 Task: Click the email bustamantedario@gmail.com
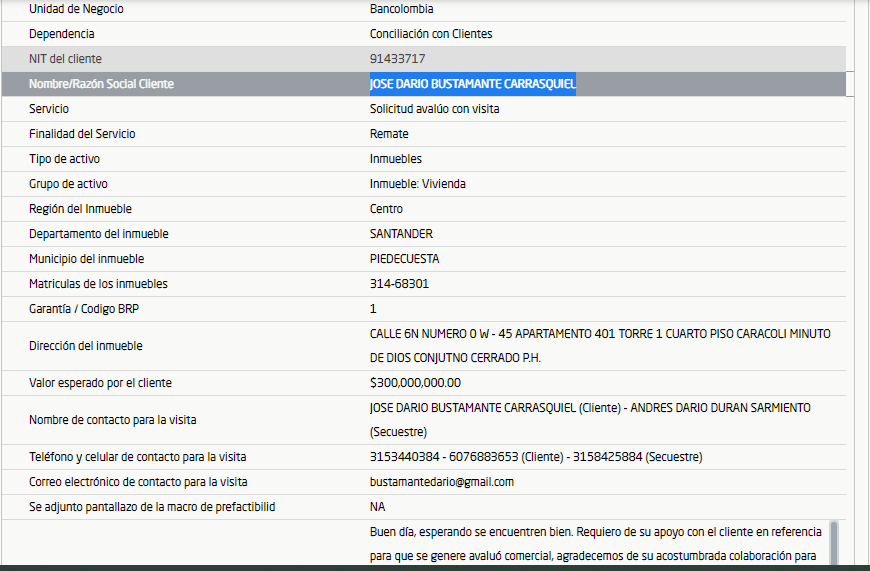pyautogui.click(x=441, y=482)
